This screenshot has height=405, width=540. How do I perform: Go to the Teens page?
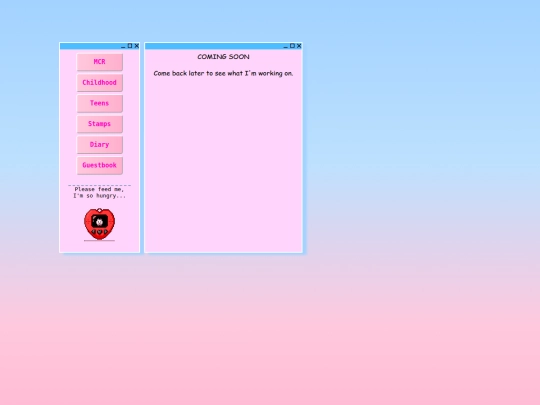100,103
